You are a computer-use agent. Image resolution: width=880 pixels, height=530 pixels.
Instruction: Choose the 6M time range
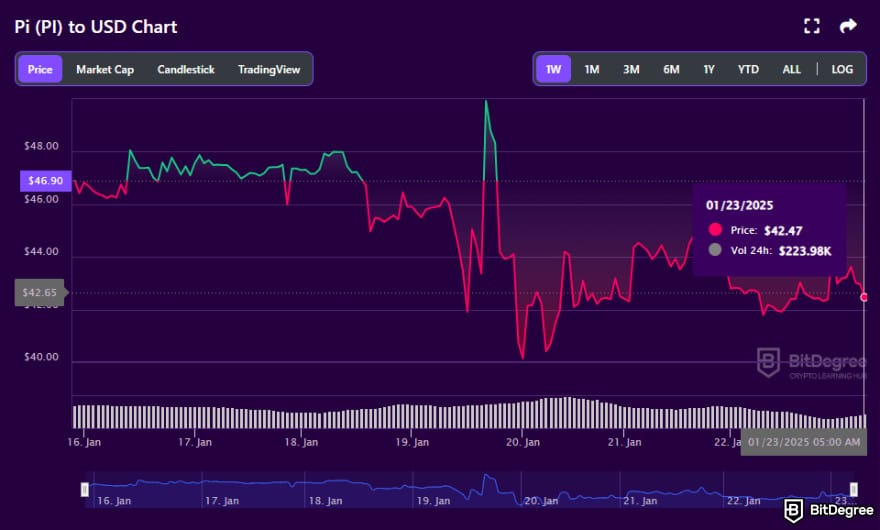671,69
